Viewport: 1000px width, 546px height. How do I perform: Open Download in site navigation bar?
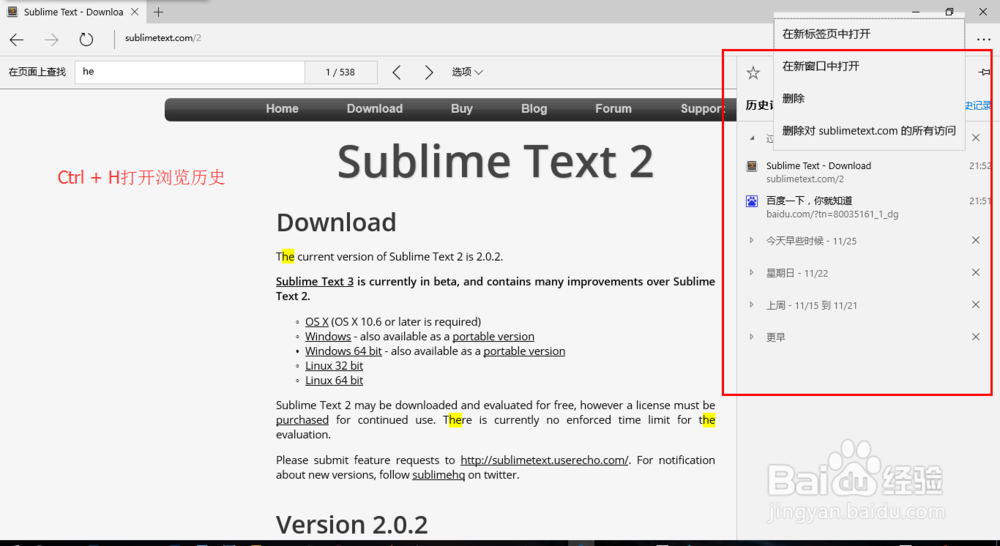click(374, 109)
